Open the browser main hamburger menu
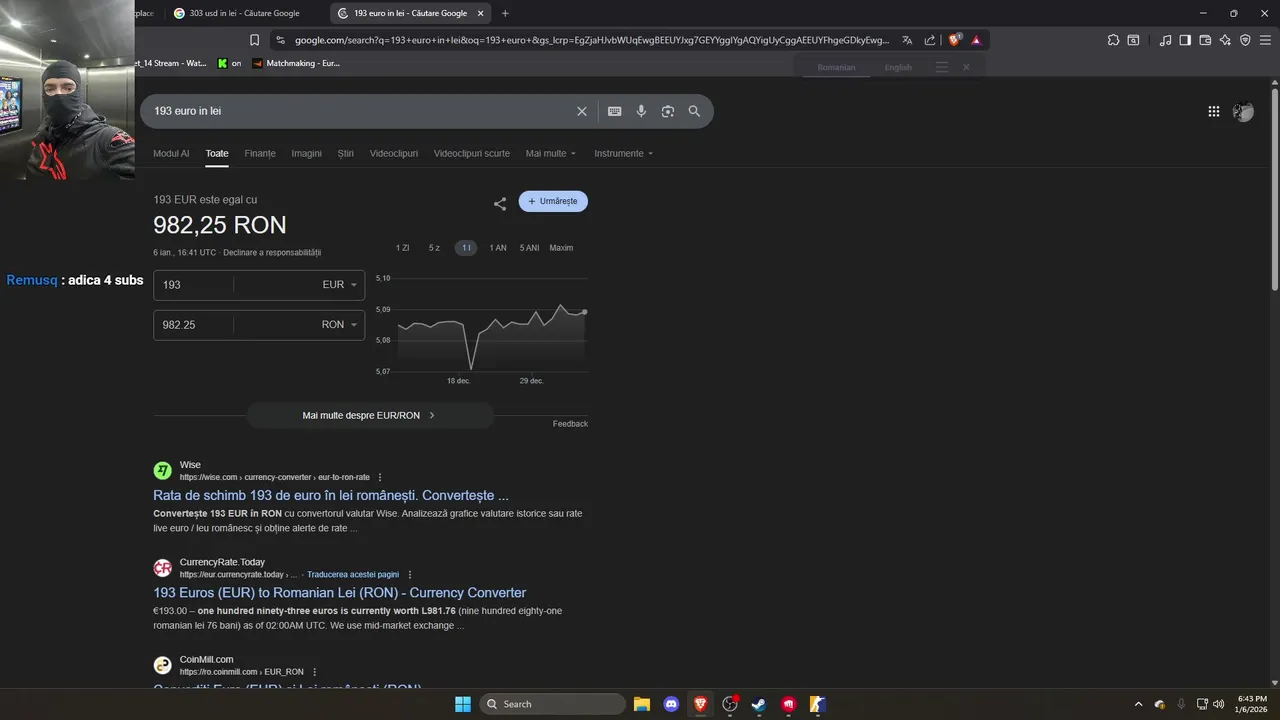The height and width of the screenshot is (720, 1280). pyautogui.click(x=1265, y=40)
